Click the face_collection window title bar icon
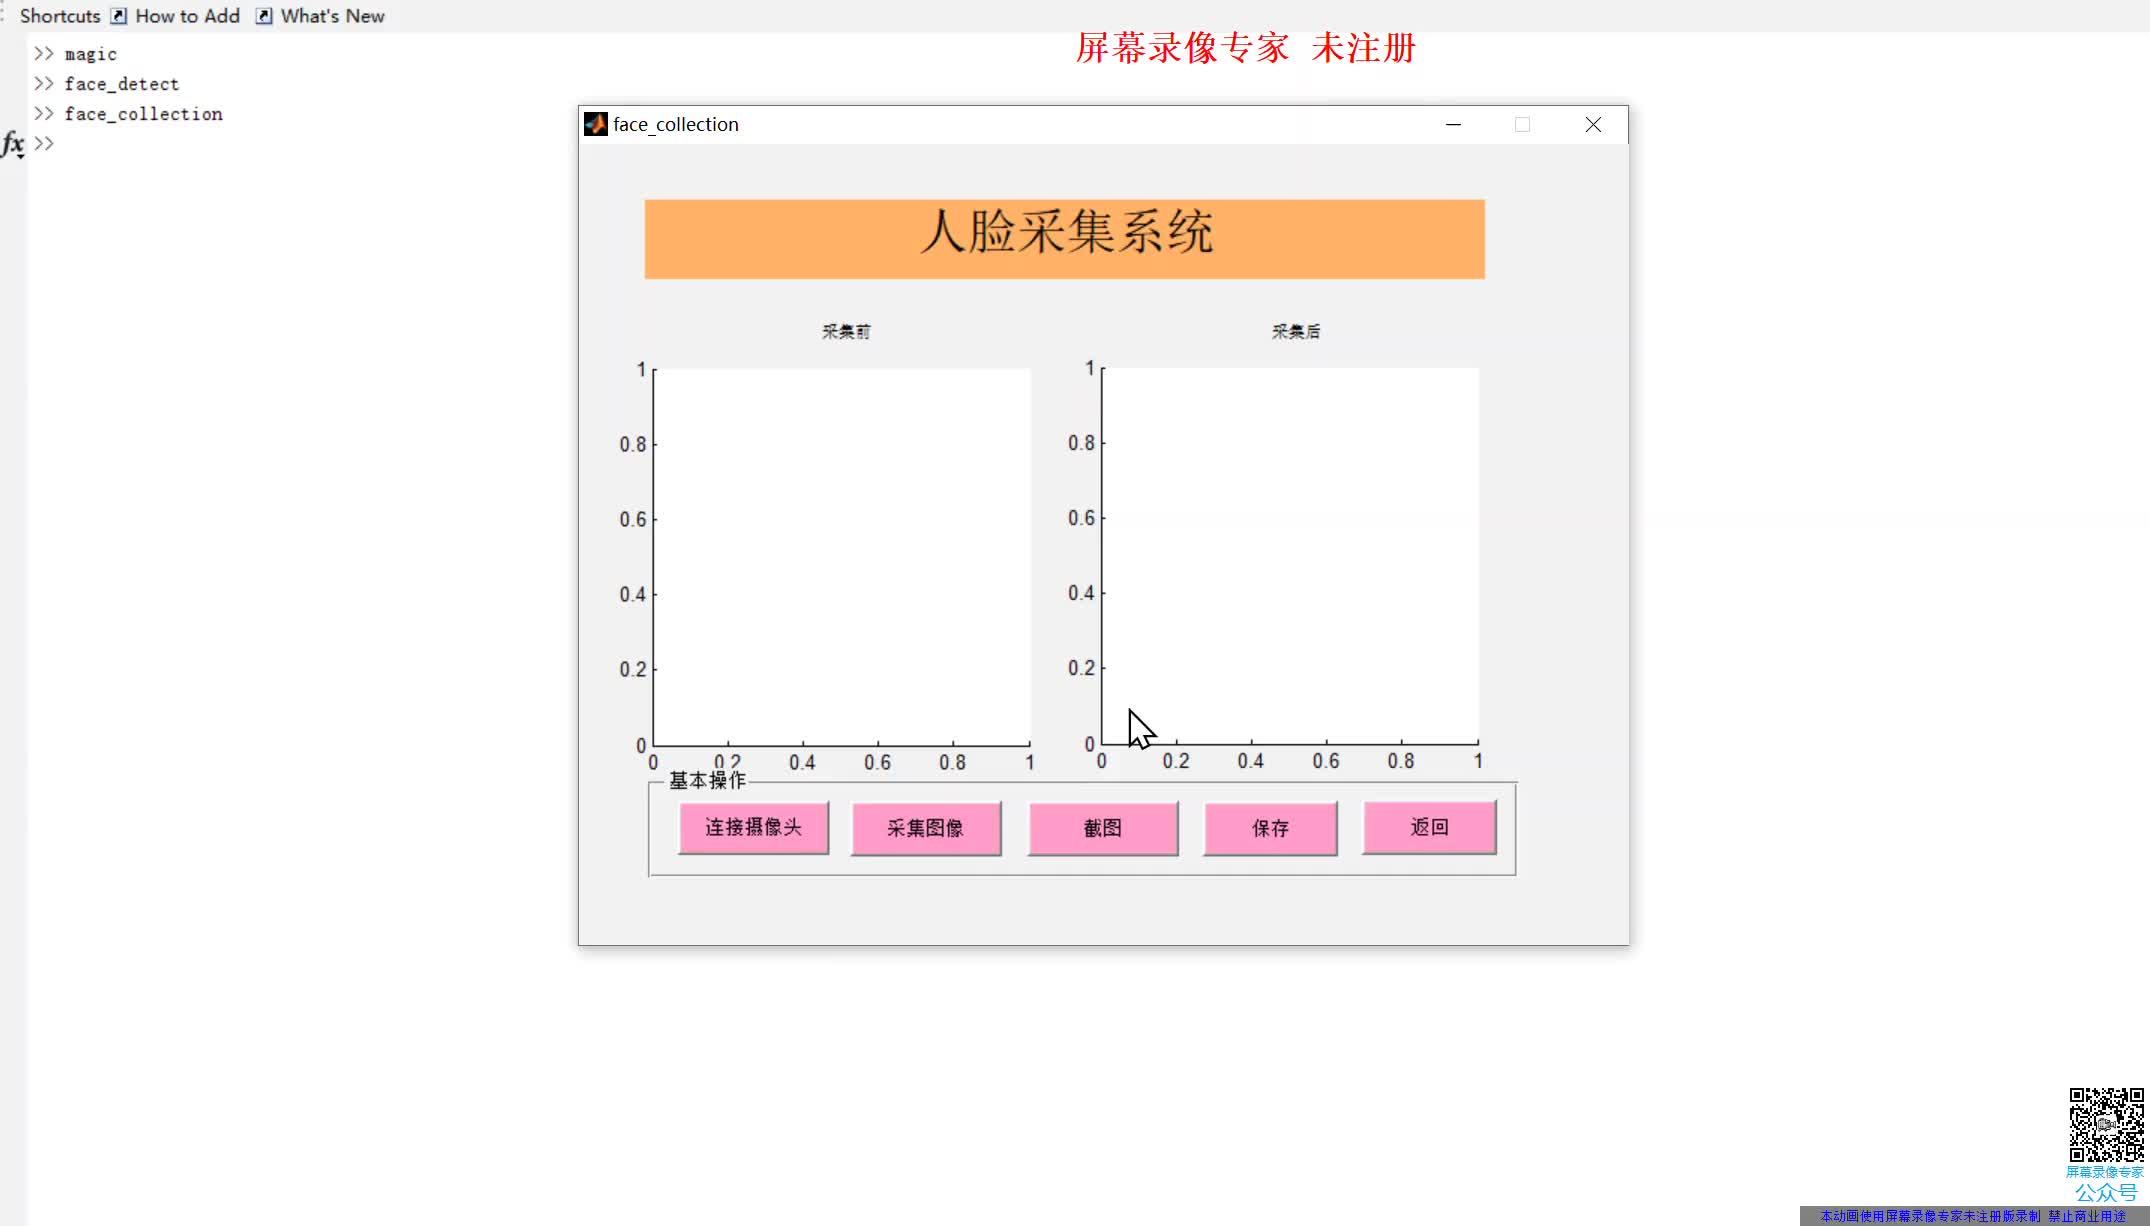This screenshot has width=2150, height=1226. 595,123
